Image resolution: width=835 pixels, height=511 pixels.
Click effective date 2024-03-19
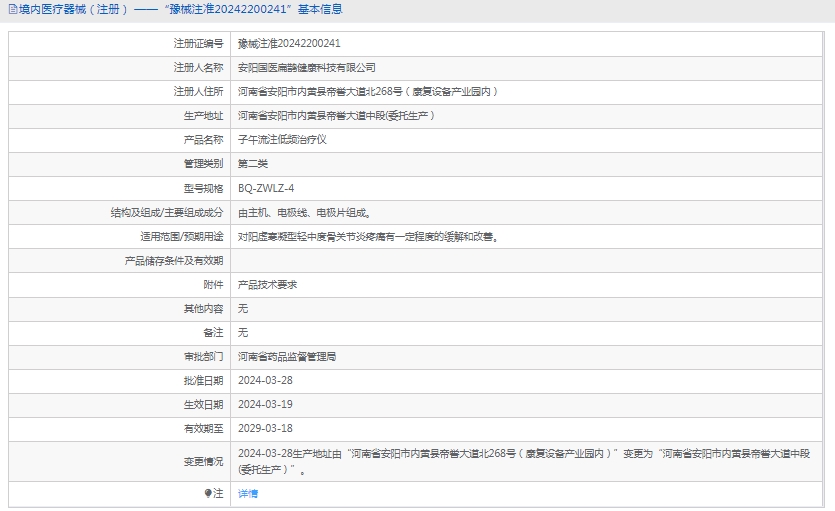pos(265,404)
